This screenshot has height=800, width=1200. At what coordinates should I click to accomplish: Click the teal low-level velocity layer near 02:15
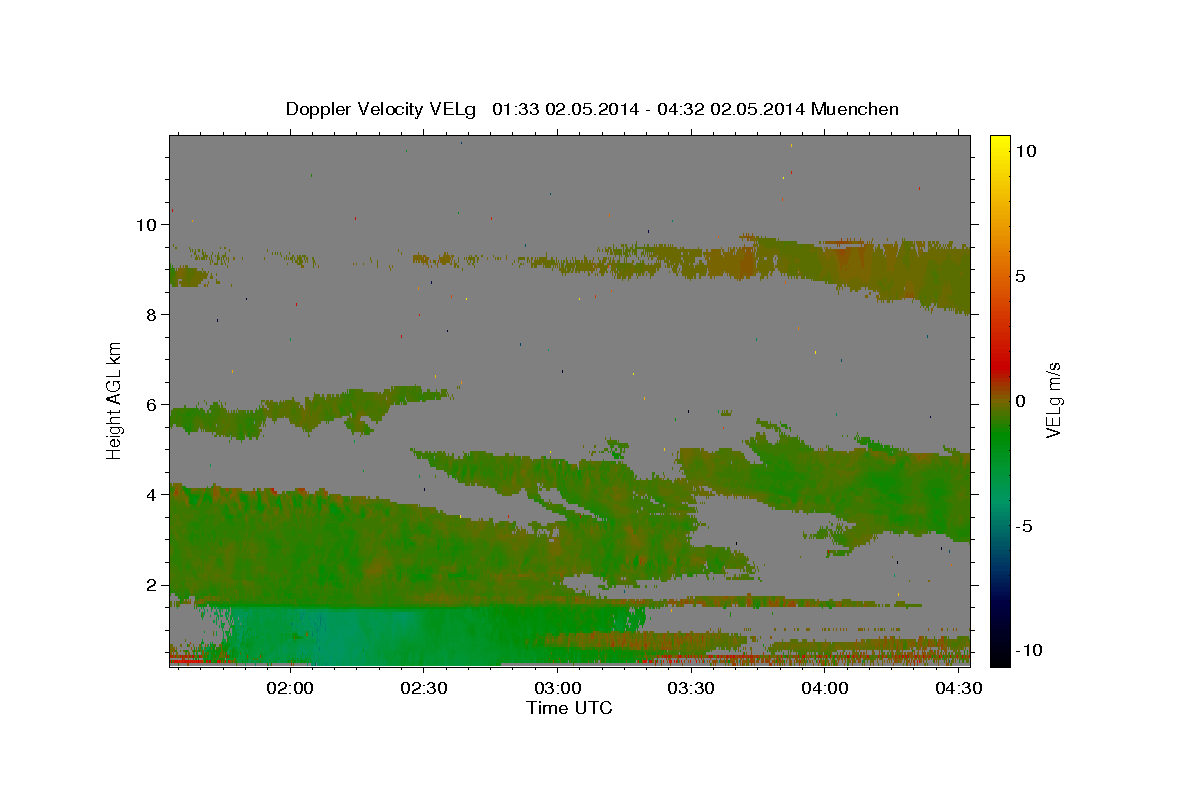tap(357, 635)
